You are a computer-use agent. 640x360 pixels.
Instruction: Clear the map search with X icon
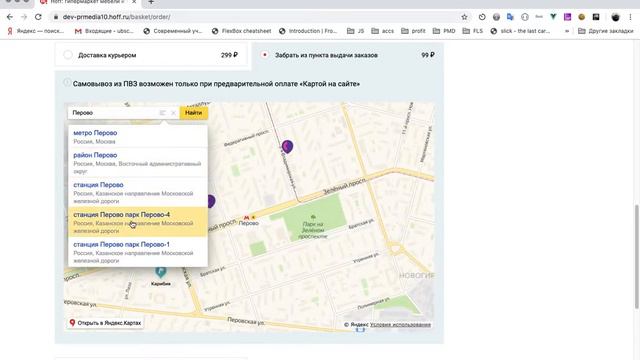pyautogui.click(x=173, y=113)
